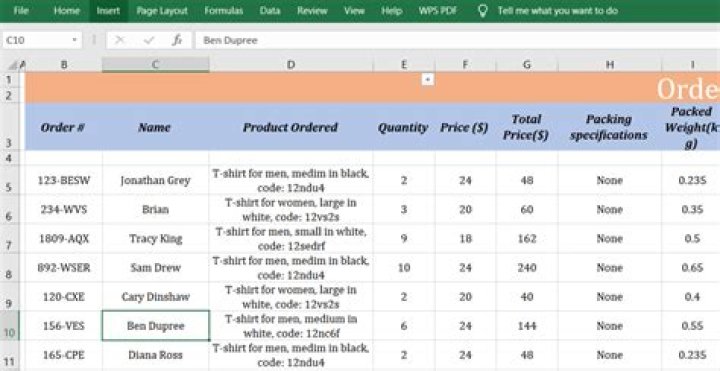Select product cell with code 12nc6f
Image resolution: width=720 pixels, height=371 pixels.
coord(291,326)
